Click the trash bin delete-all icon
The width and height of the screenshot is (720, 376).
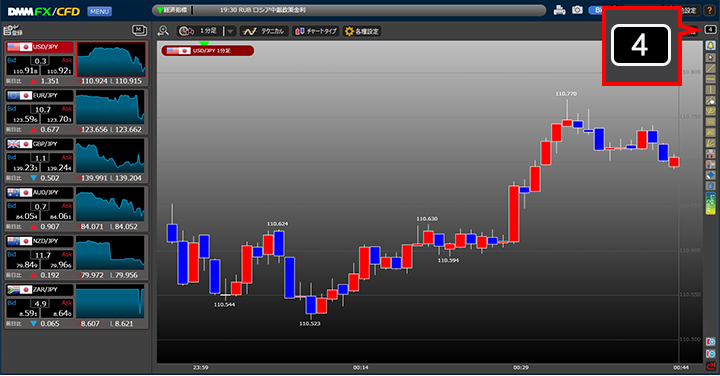pyautogui.click(x=710, y=186)
